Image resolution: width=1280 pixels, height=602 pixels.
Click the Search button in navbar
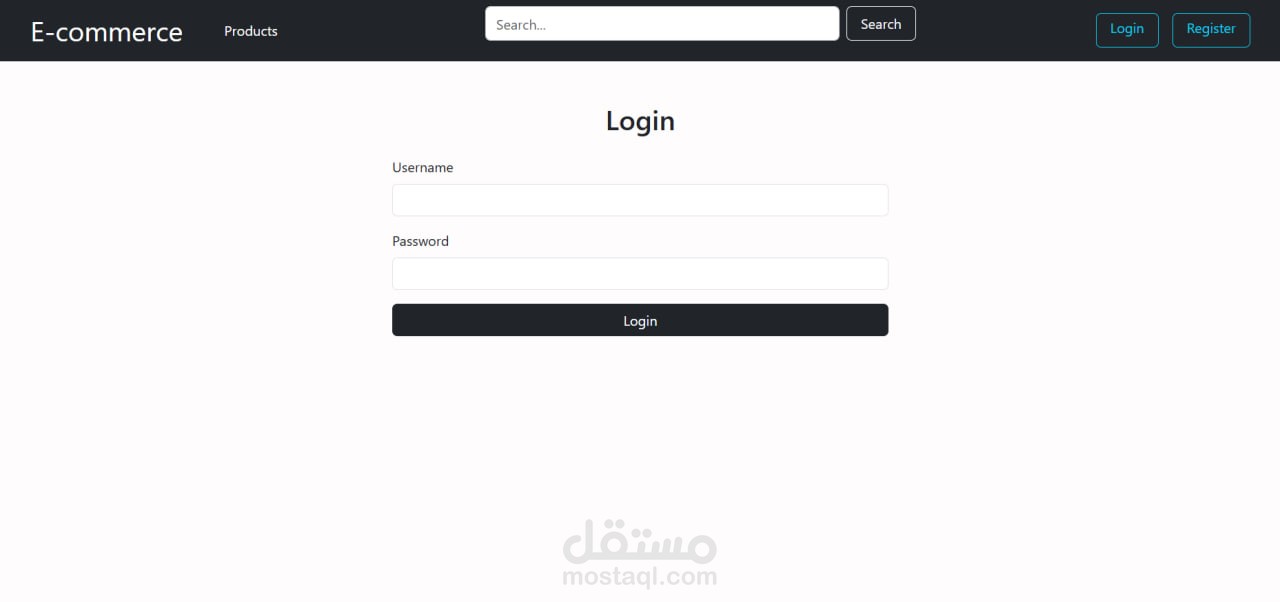click(x=881, y=24)
